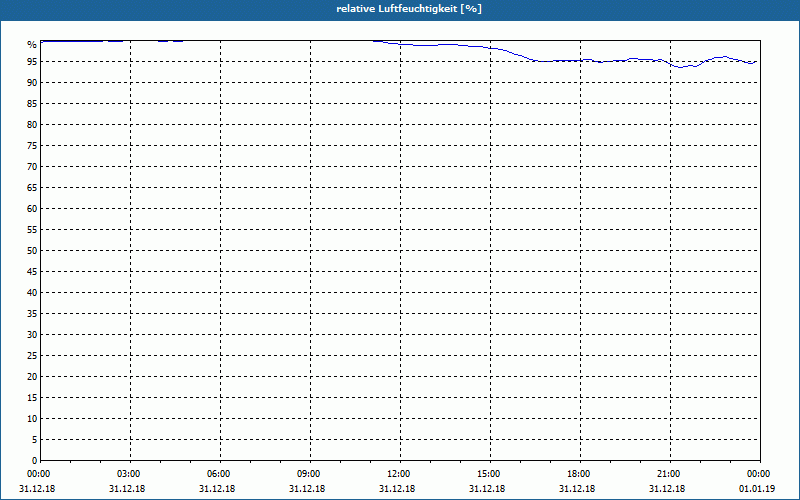Screen dimensions: 800x500
Task: Click the y-axis value "50"
Action: pos(32,251)
